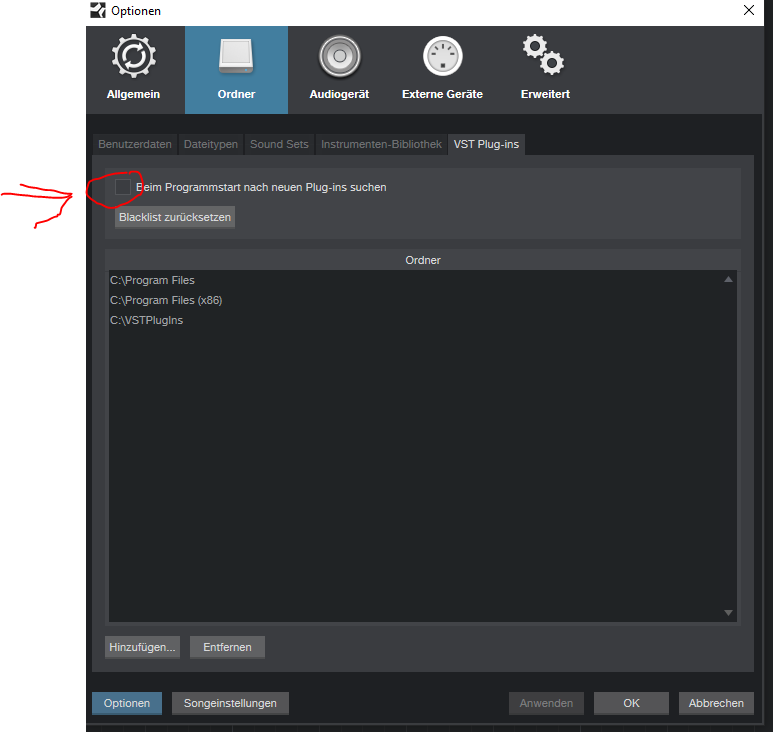This screenshot has height=732, width=773.
Task: Open the Erweitert gears icon
Action: (x=545, y=59)
